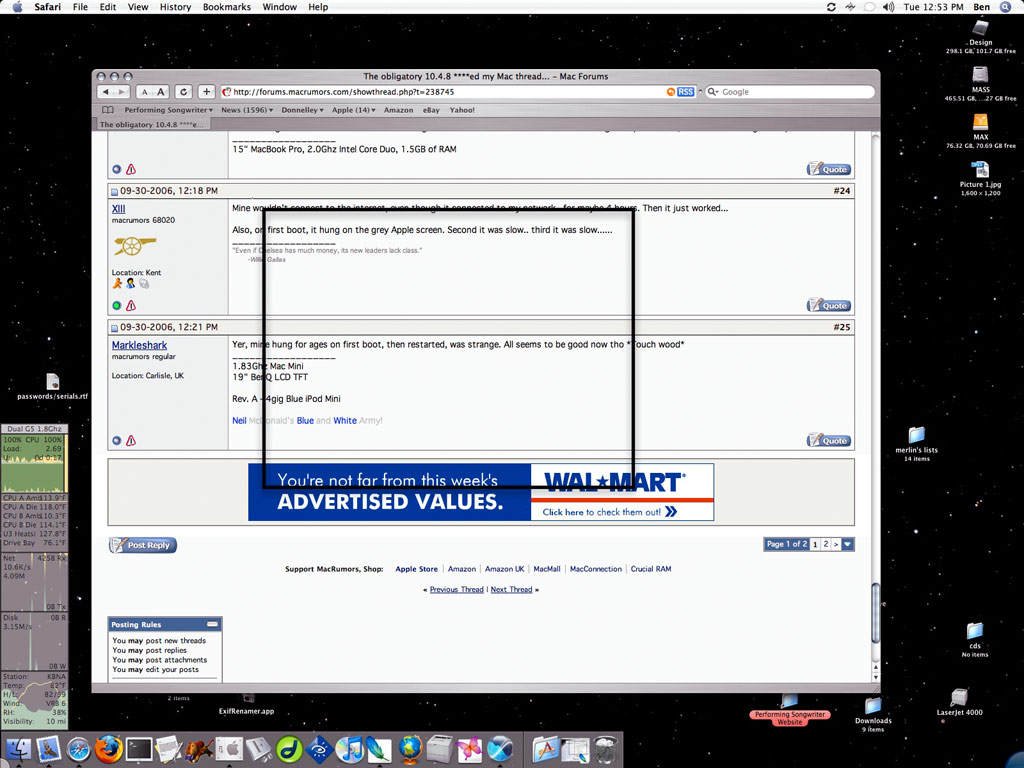Select the LaserJet 4000 desktop printer
Screen dimensions: 1024x768
pyautogui.click(x=959, y=697)
